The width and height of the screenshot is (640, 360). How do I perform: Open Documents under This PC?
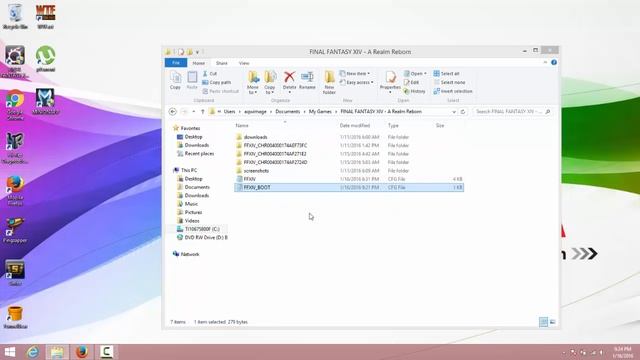click(x=197, y=187)
